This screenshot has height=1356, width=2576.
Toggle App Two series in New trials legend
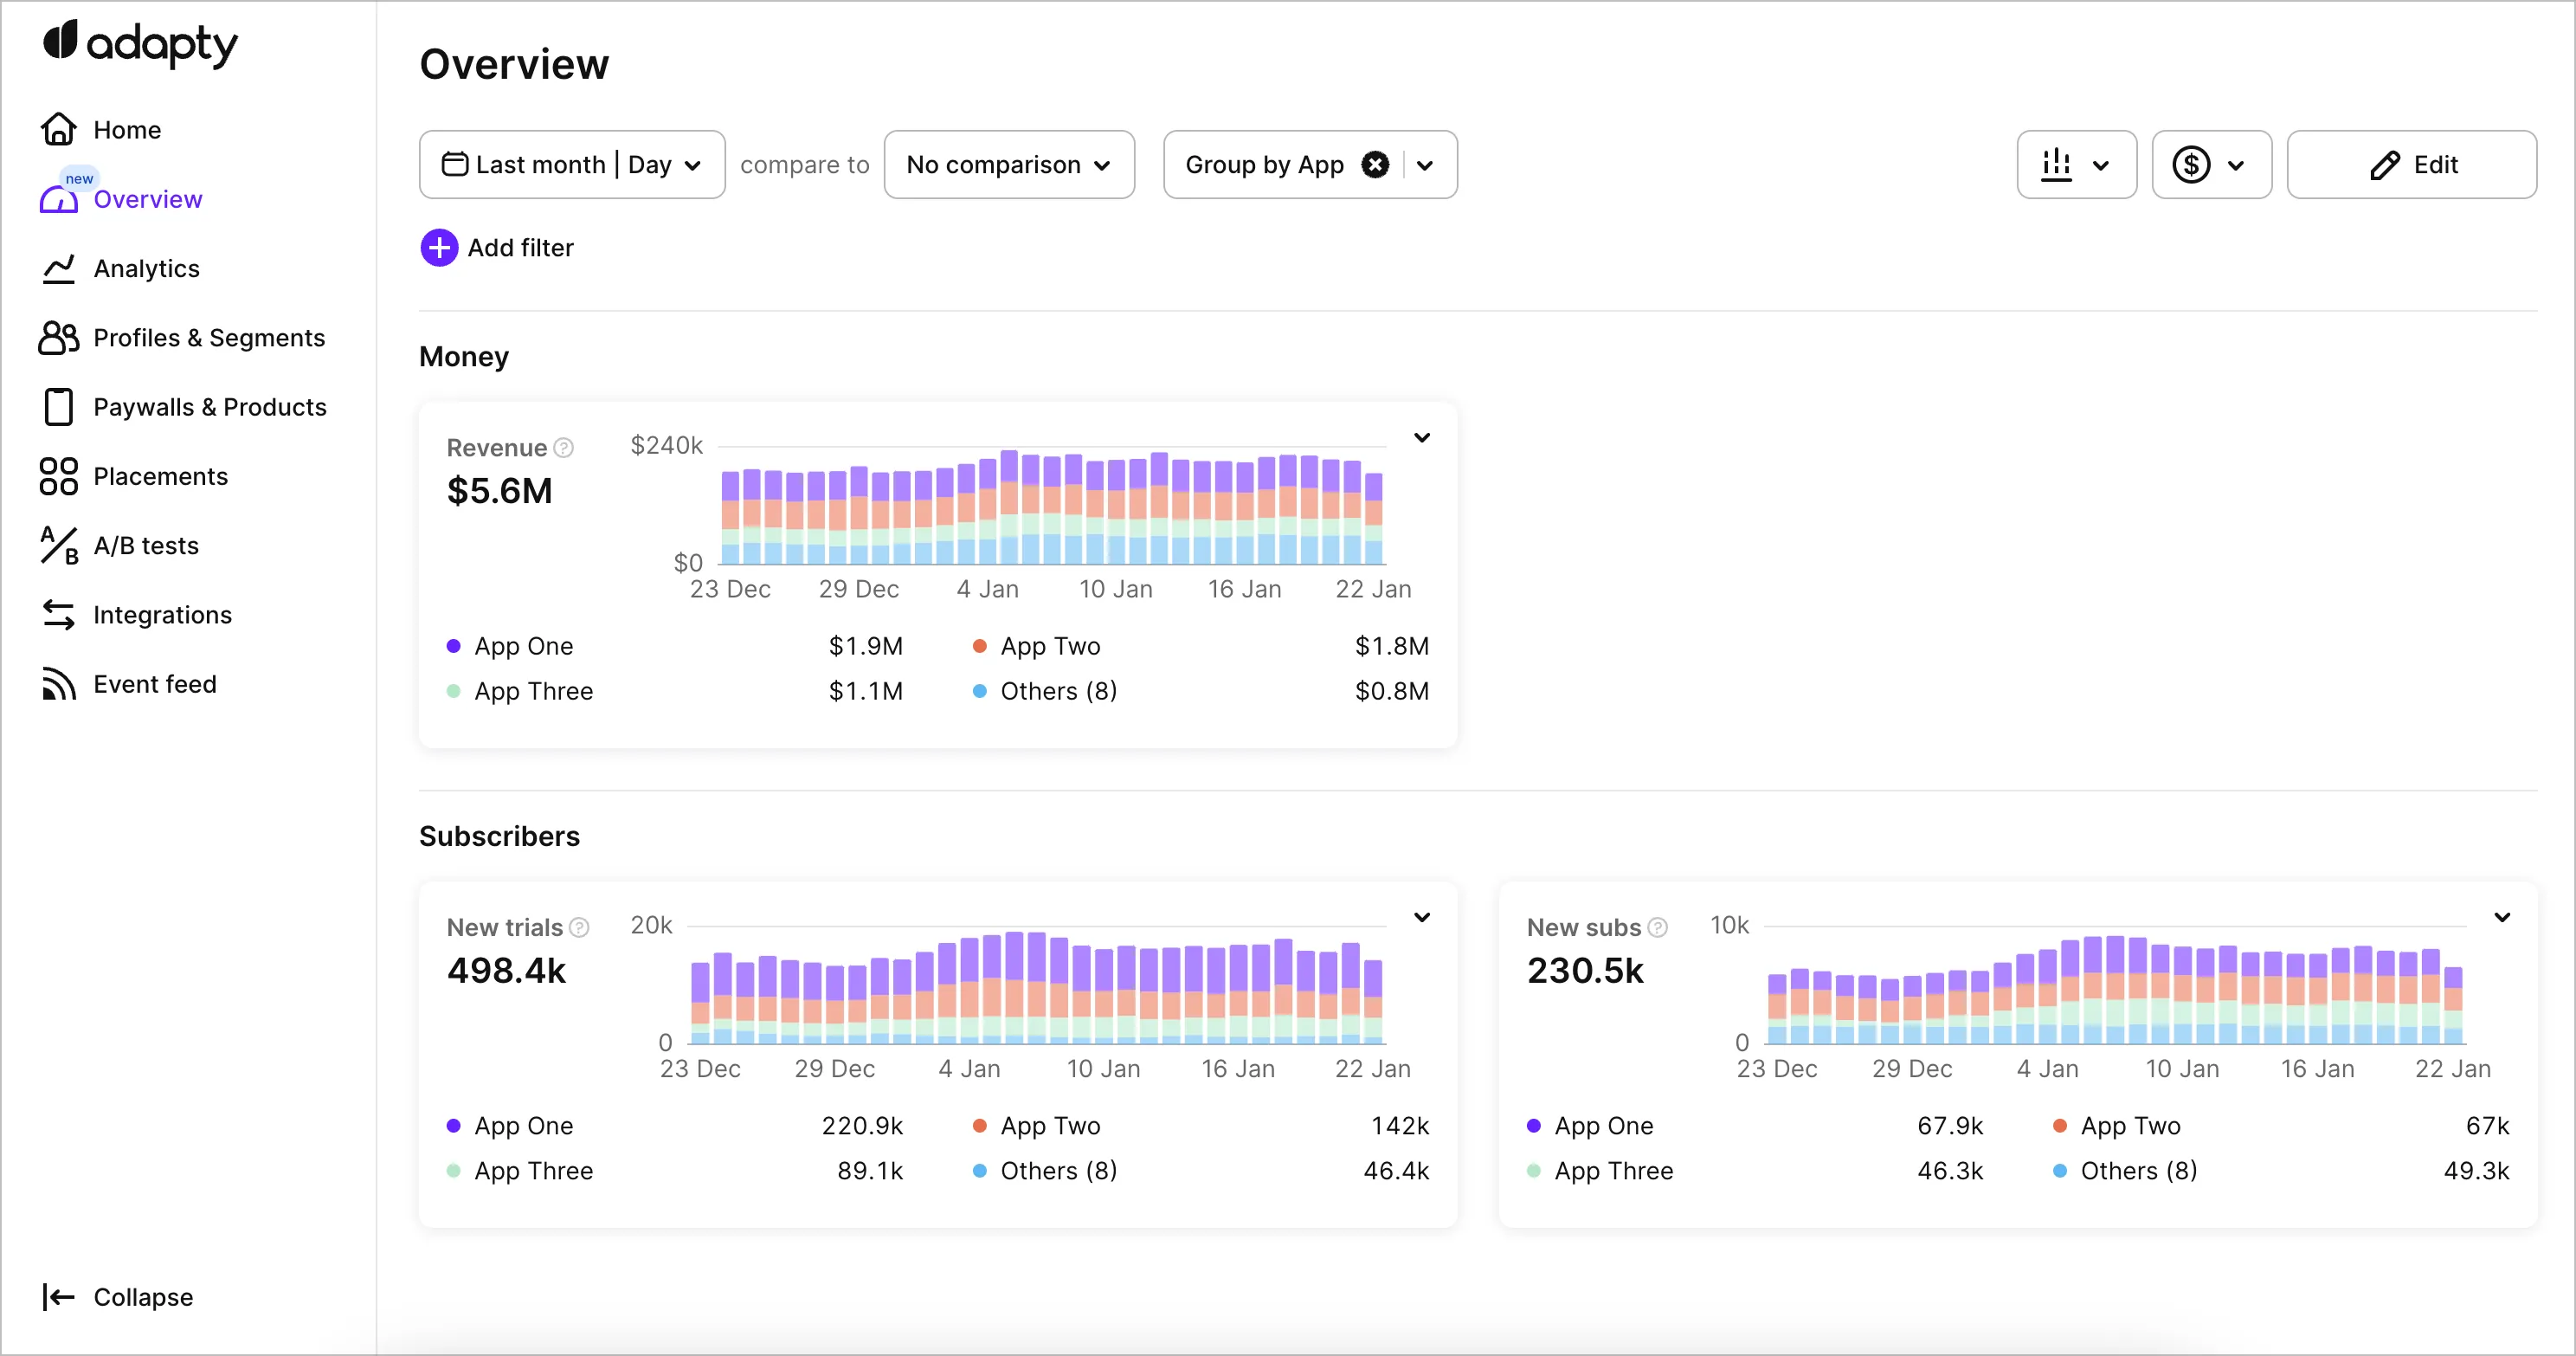click(x=1049, y=1126)
